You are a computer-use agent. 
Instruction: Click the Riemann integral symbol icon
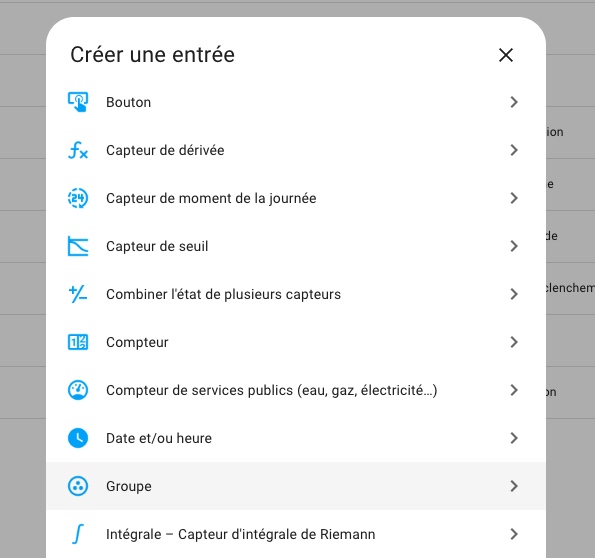[78, 534]
